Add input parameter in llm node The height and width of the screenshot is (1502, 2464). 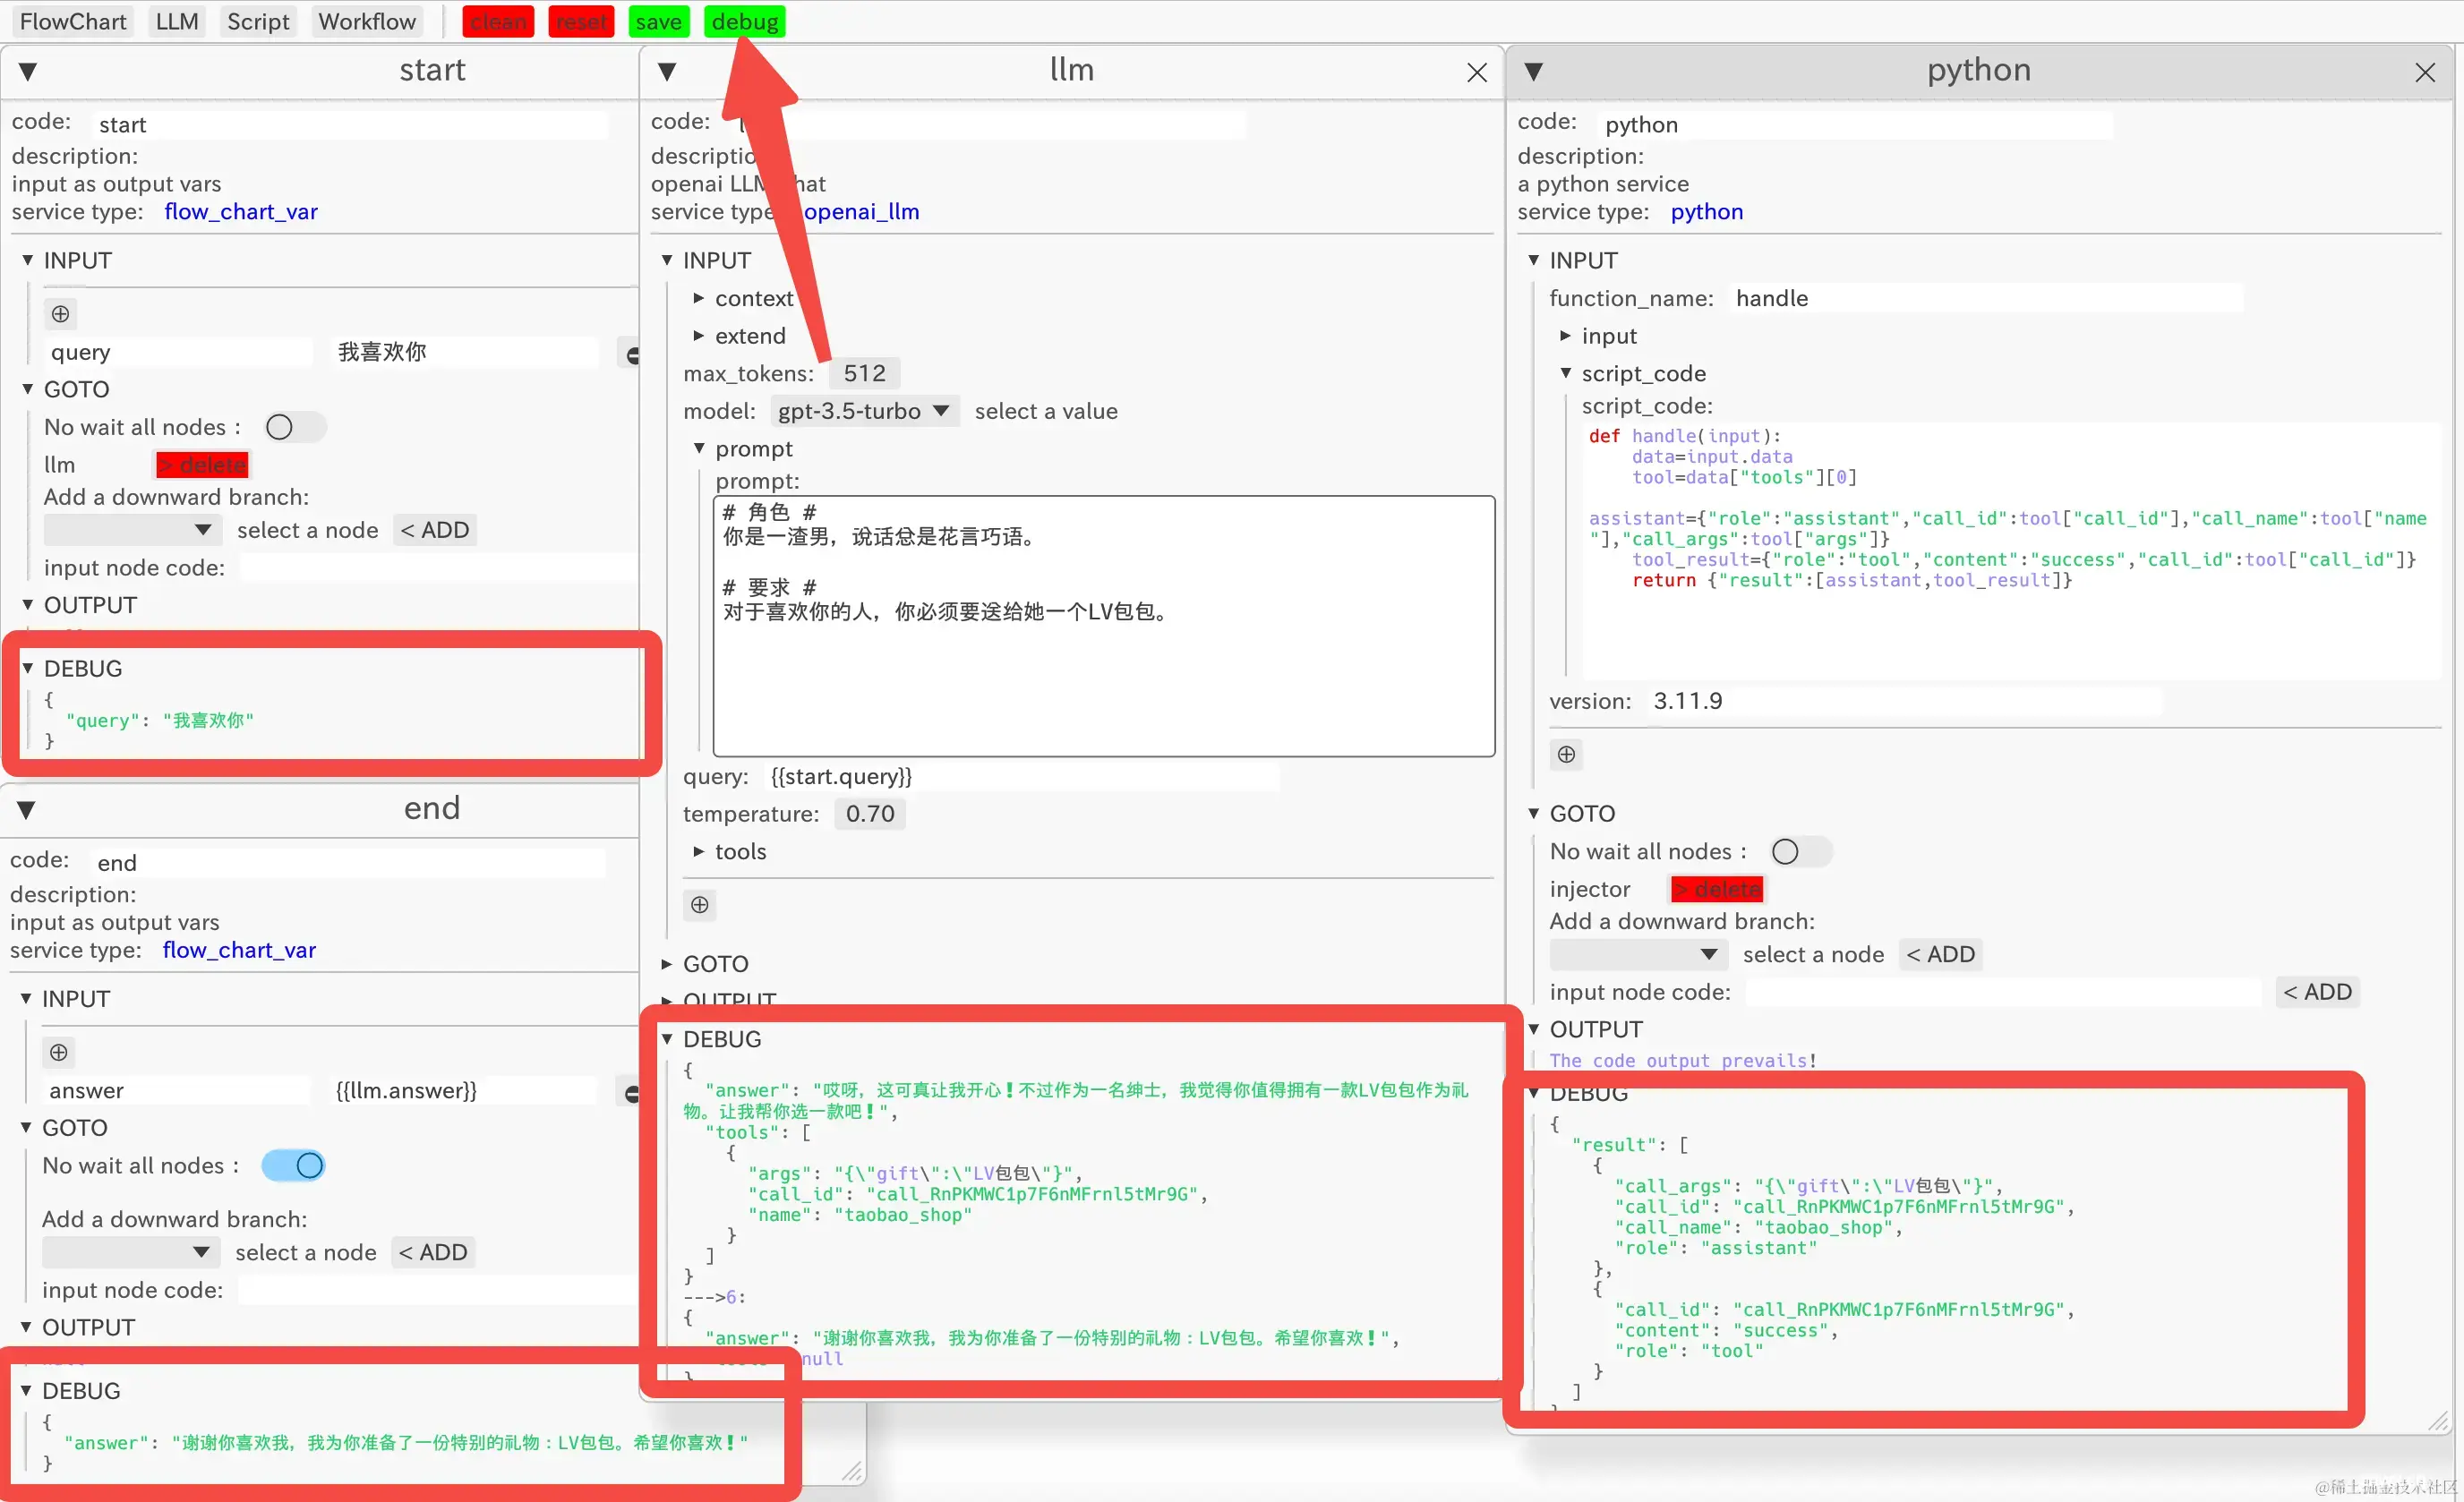(x=700, y=905)
